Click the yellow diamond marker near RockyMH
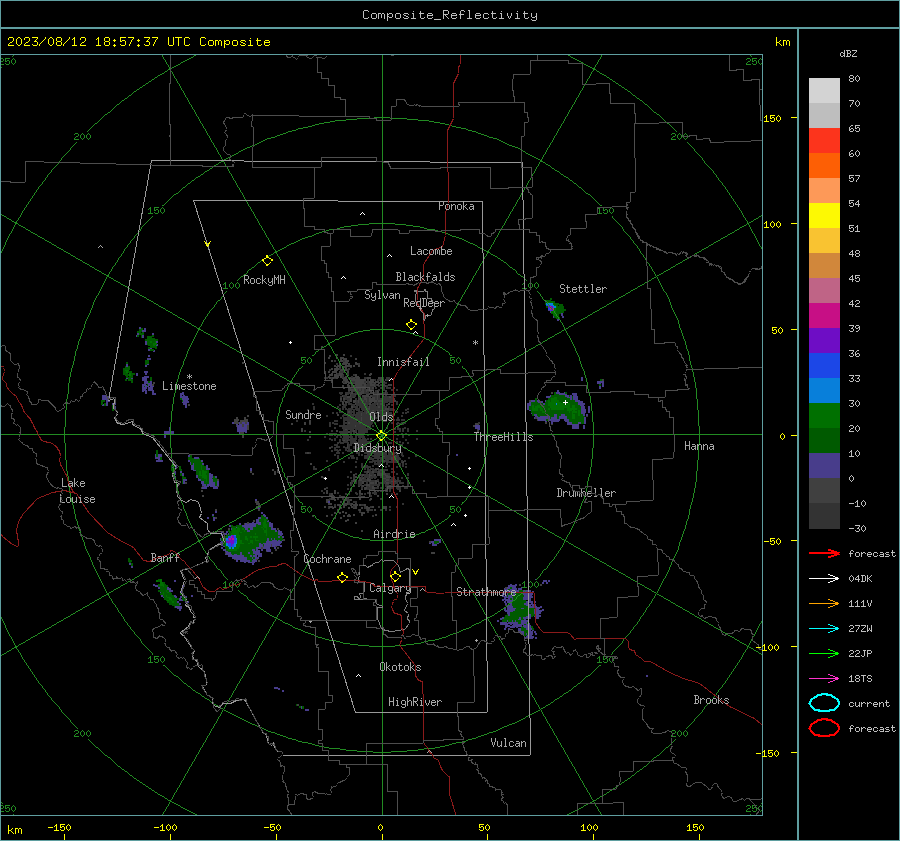 tap(267, 261)
